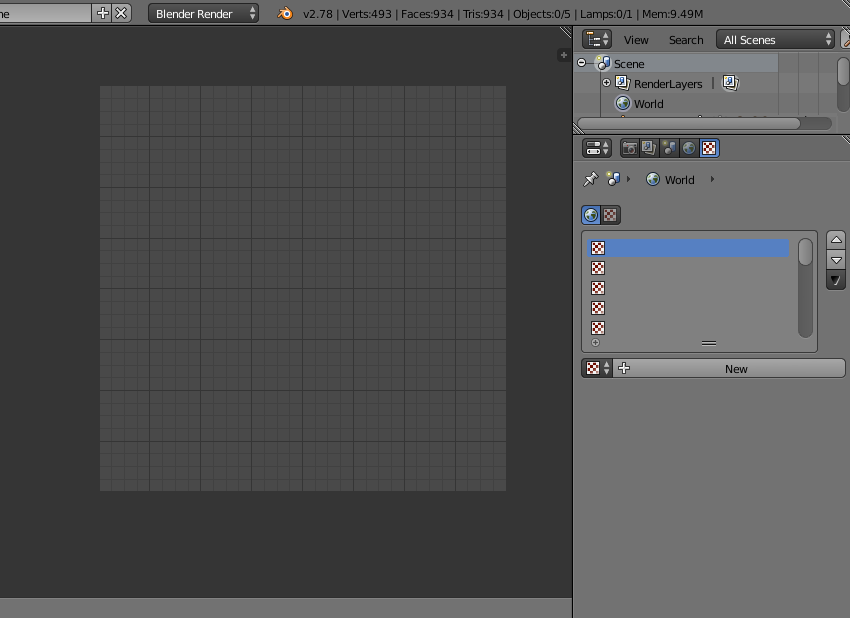Click the texture slot list scrollbar
This screenshot has width=850, height=618.
806,288
